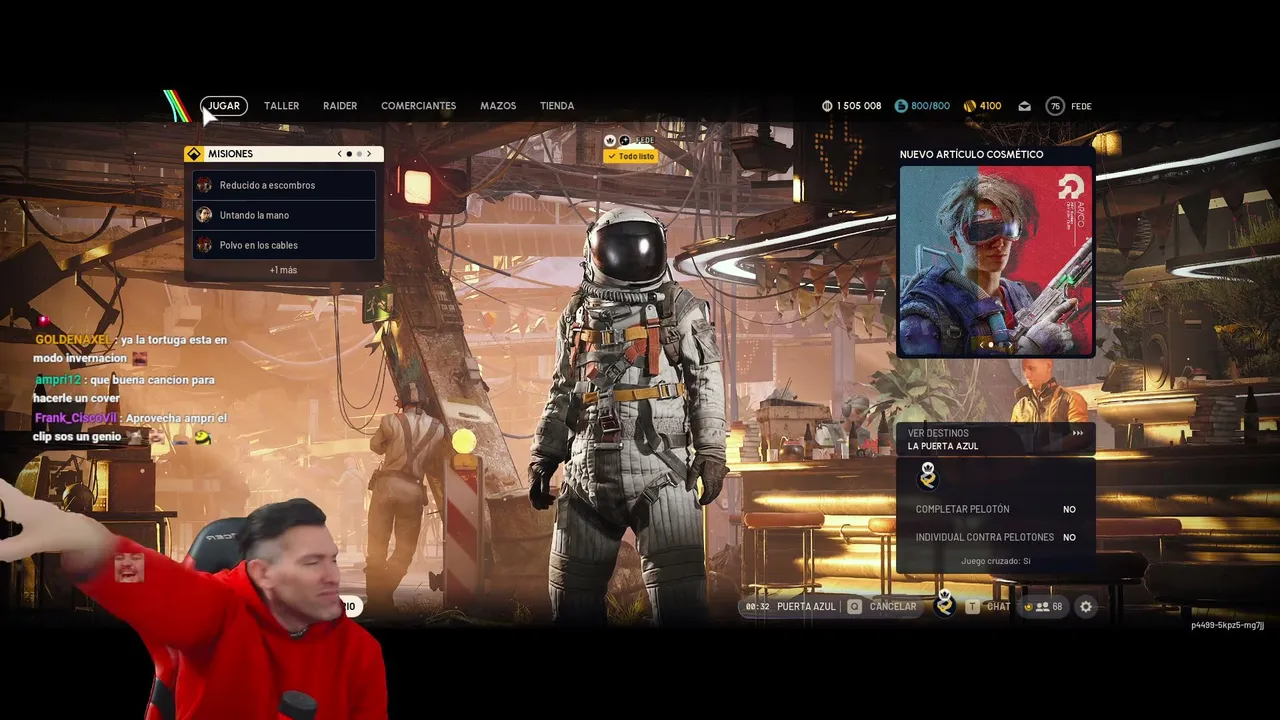Screen dimensions: 1280x720
Task: Open the social friends list showing 68
Action: (1043, 607)
